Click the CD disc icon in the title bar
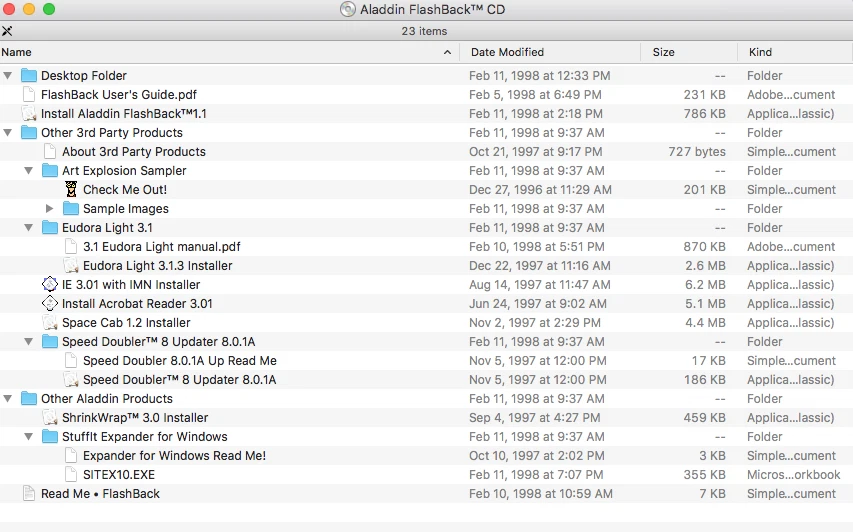The height and width of the screenshot is (532, 853). 348,9
